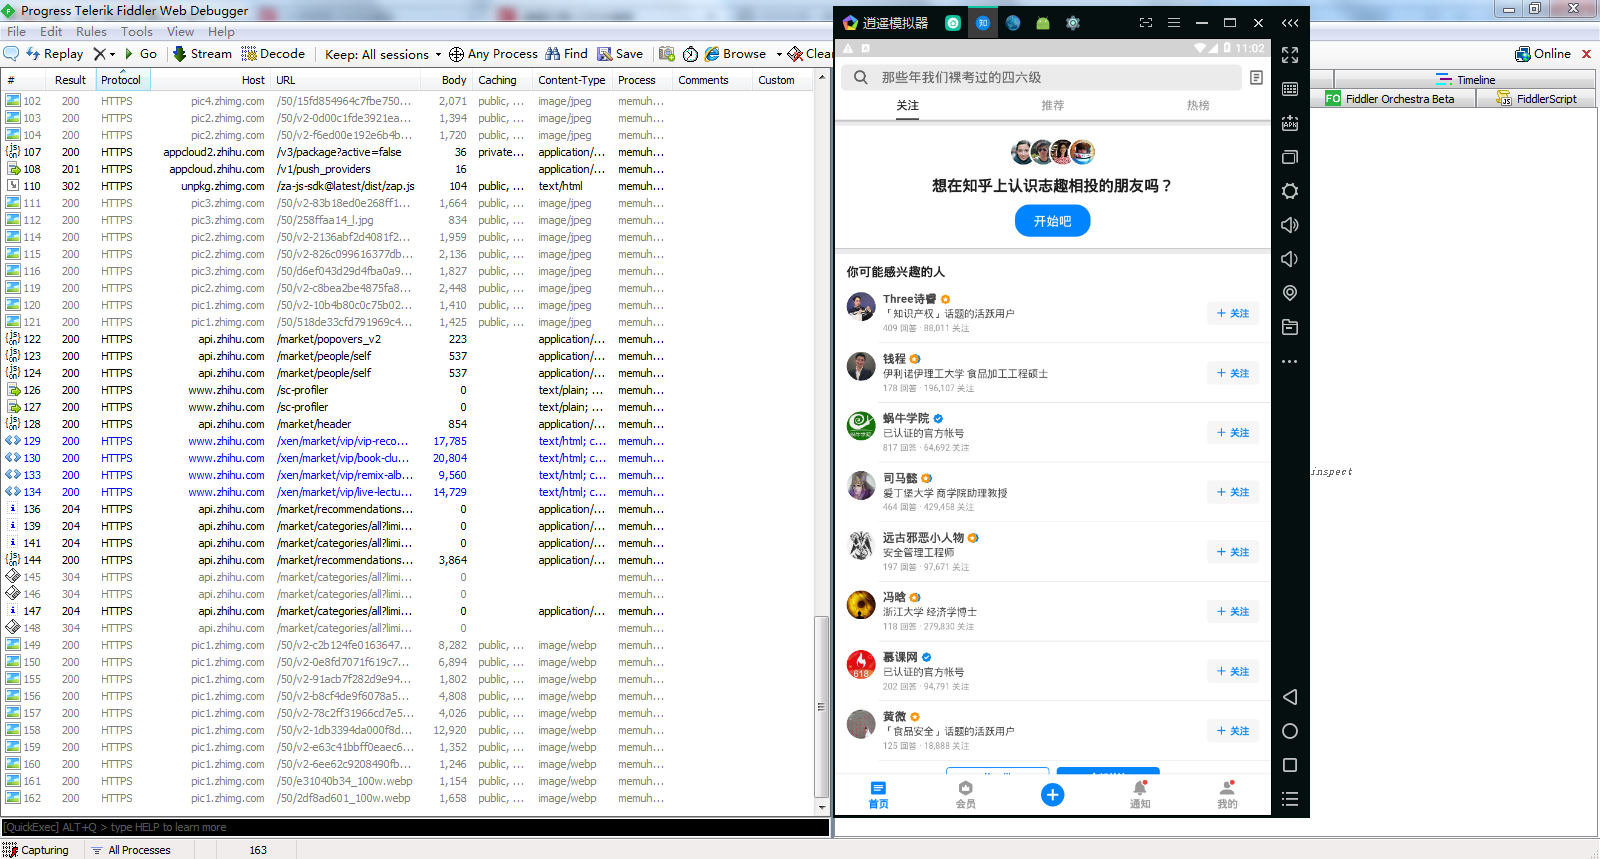Screen dimensions: 1600x859
Task: Click the globe browser tab in emulator
Action: pyautogui.click(x=1013, y=23)
